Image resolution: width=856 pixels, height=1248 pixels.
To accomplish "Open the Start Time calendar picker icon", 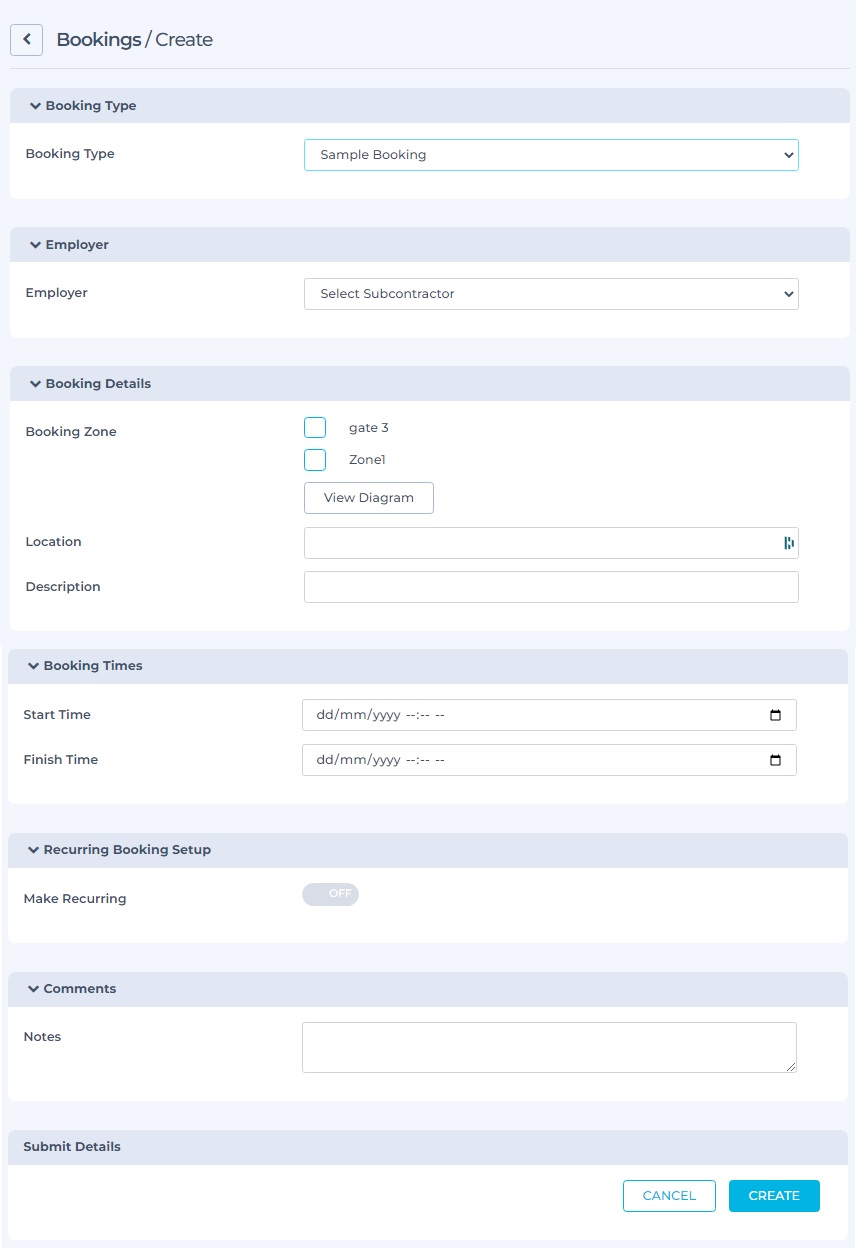I will click(x=775, y=716).
